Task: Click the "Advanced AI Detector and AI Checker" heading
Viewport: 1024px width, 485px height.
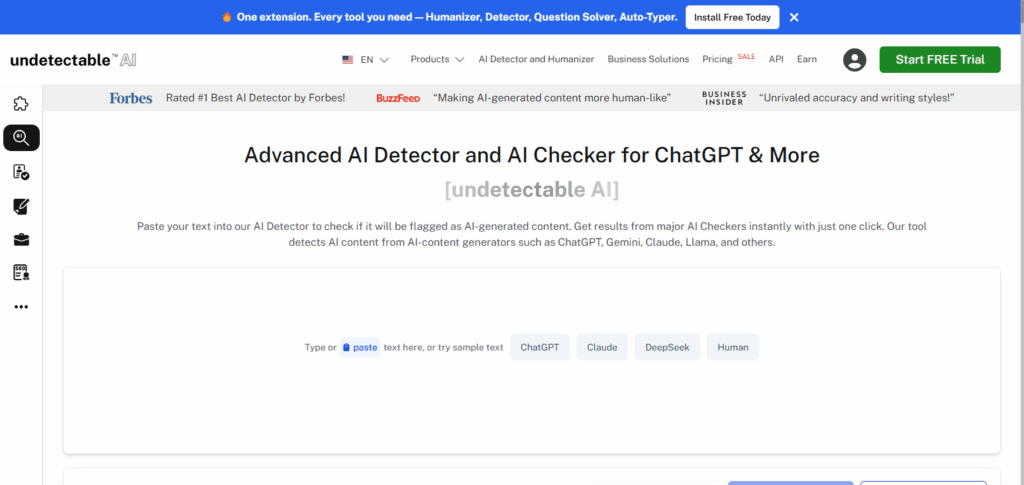Action: coord(532,156)
